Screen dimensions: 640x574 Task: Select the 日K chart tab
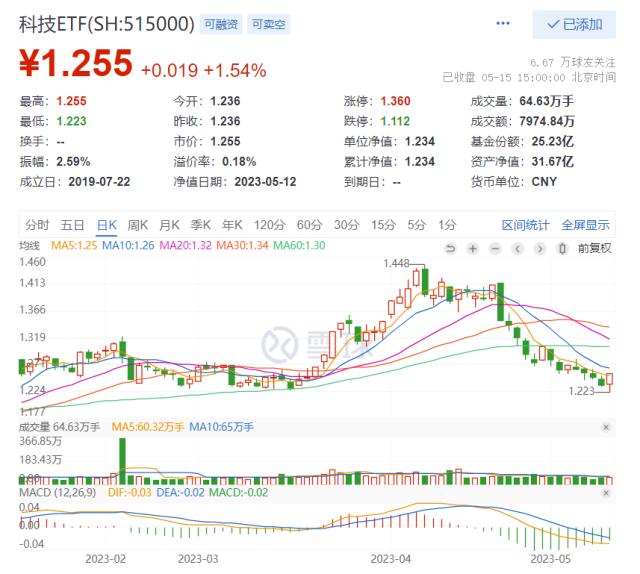tap(107, 225)
